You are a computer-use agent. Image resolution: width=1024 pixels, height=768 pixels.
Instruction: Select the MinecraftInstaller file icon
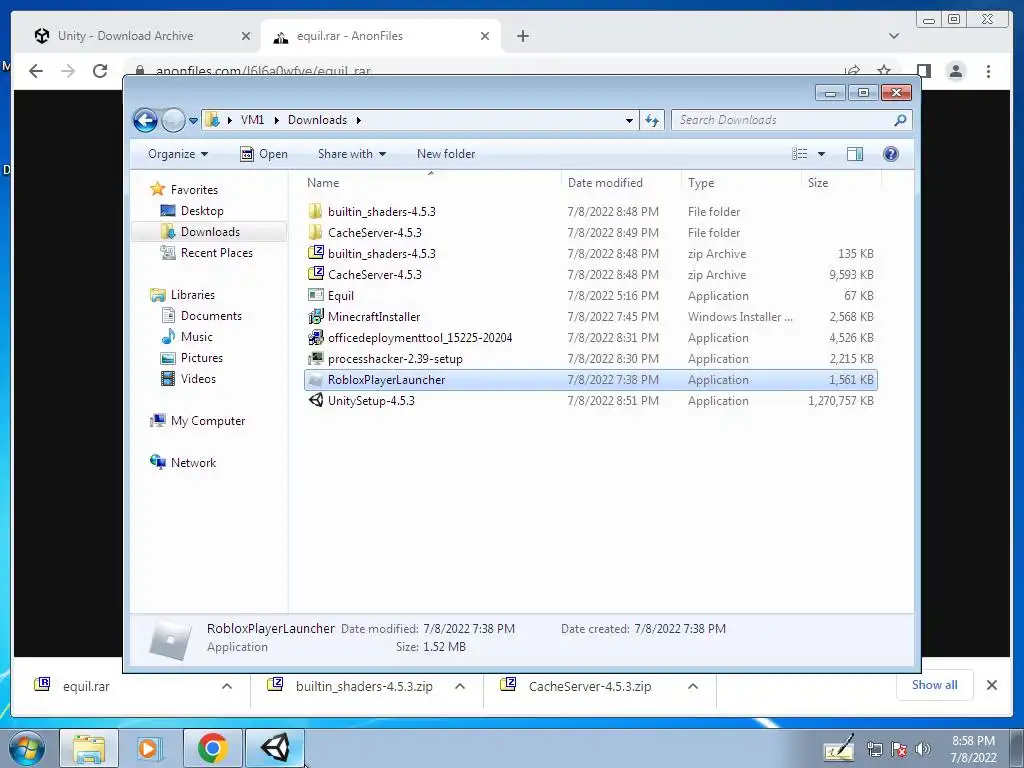[x=315, y=317]
